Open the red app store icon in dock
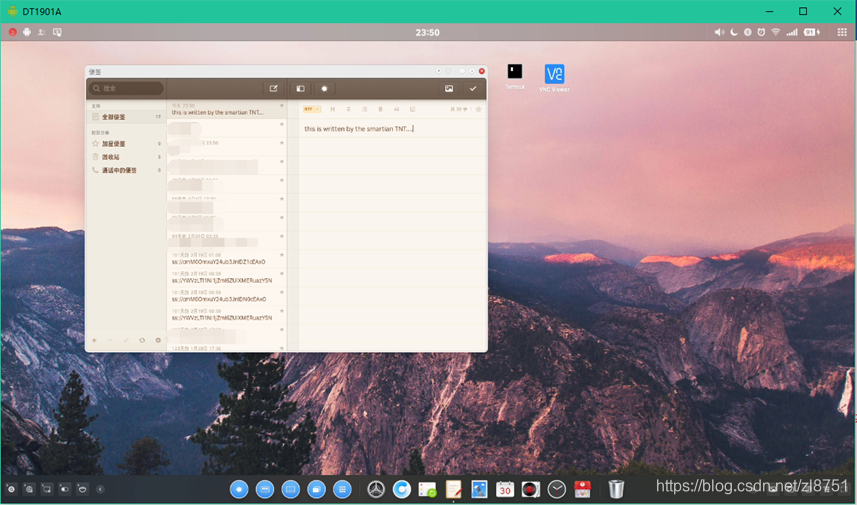This screenshot has height=505, width=857. (582, 489)
